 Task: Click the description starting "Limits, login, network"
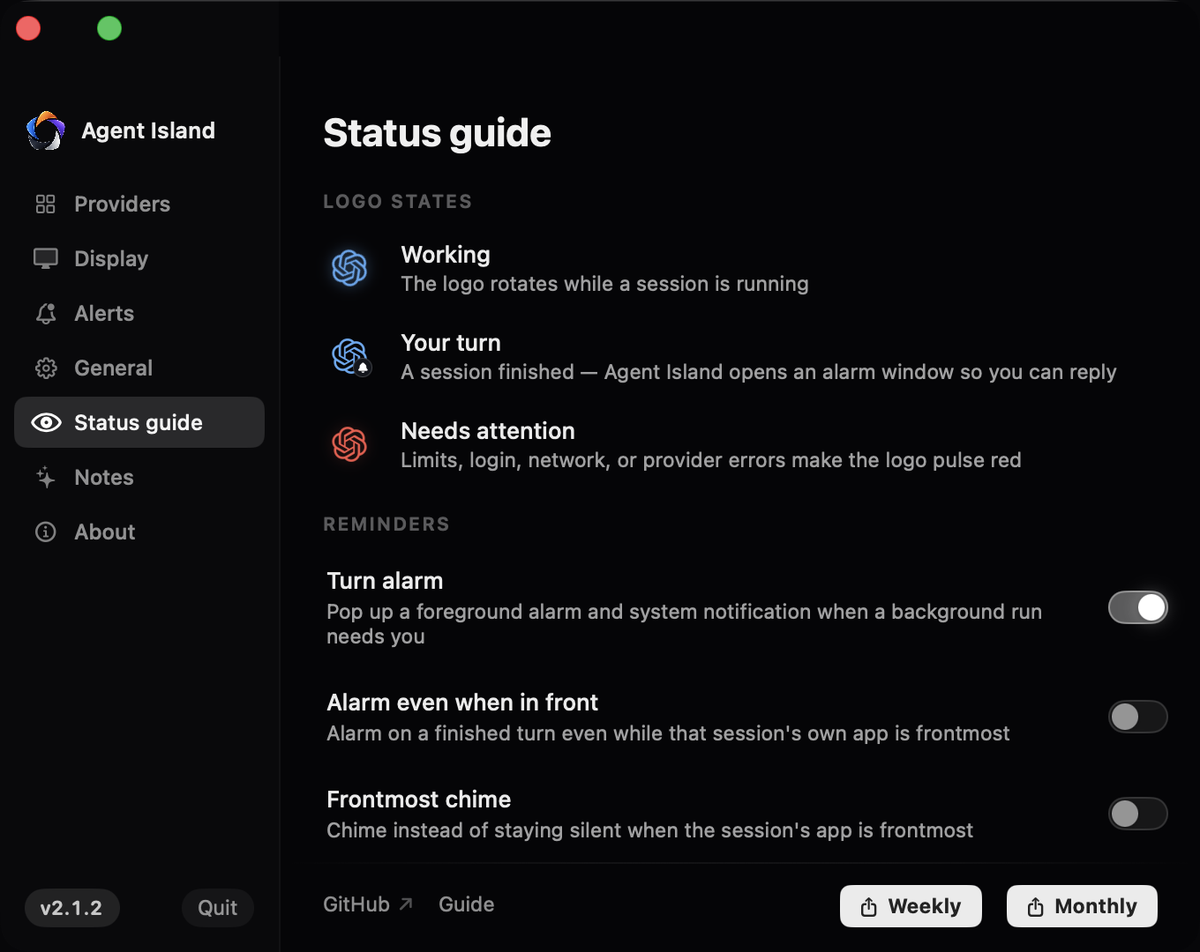point(711,461)
